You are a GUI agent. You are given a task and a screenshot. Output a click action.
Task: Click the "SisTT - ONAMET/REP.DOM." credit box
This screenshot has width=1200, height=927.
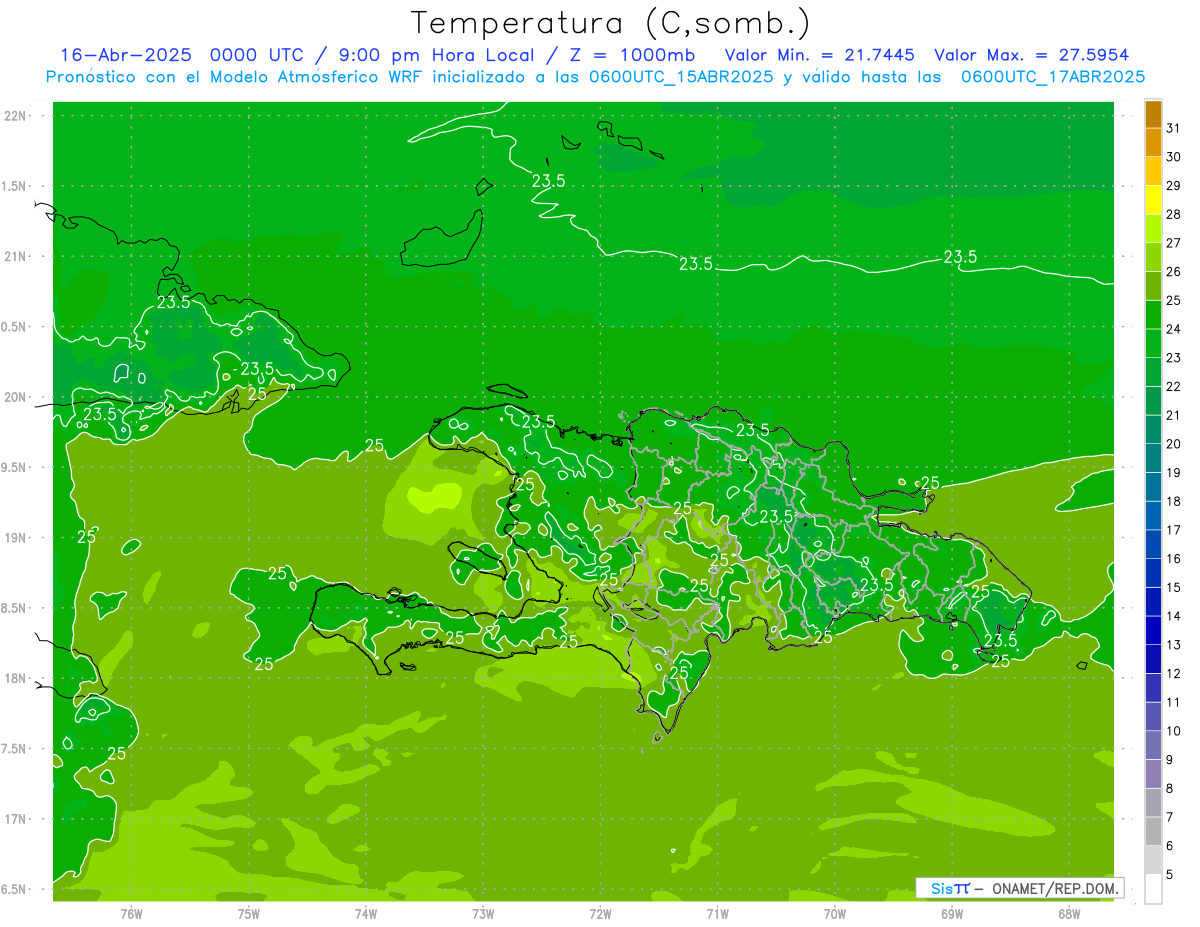(x=1019, y=888)
